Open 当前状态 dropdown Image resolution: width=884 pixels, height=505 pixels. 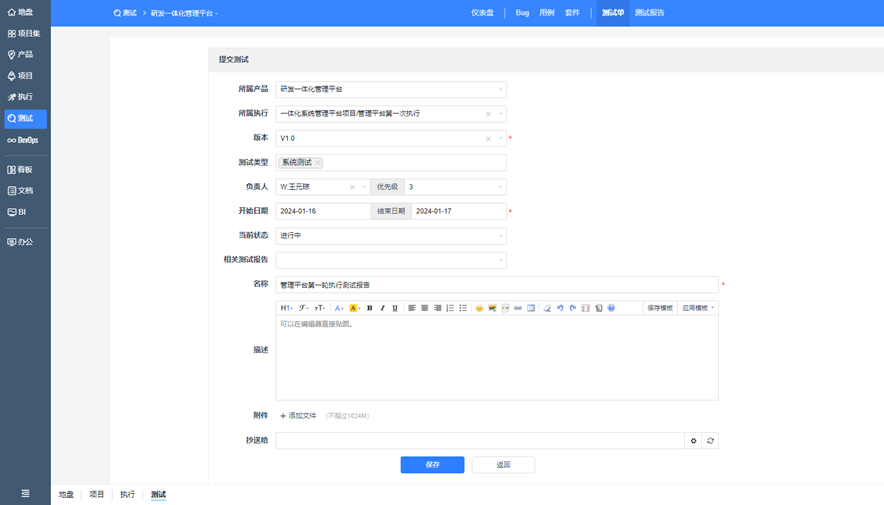391,236
